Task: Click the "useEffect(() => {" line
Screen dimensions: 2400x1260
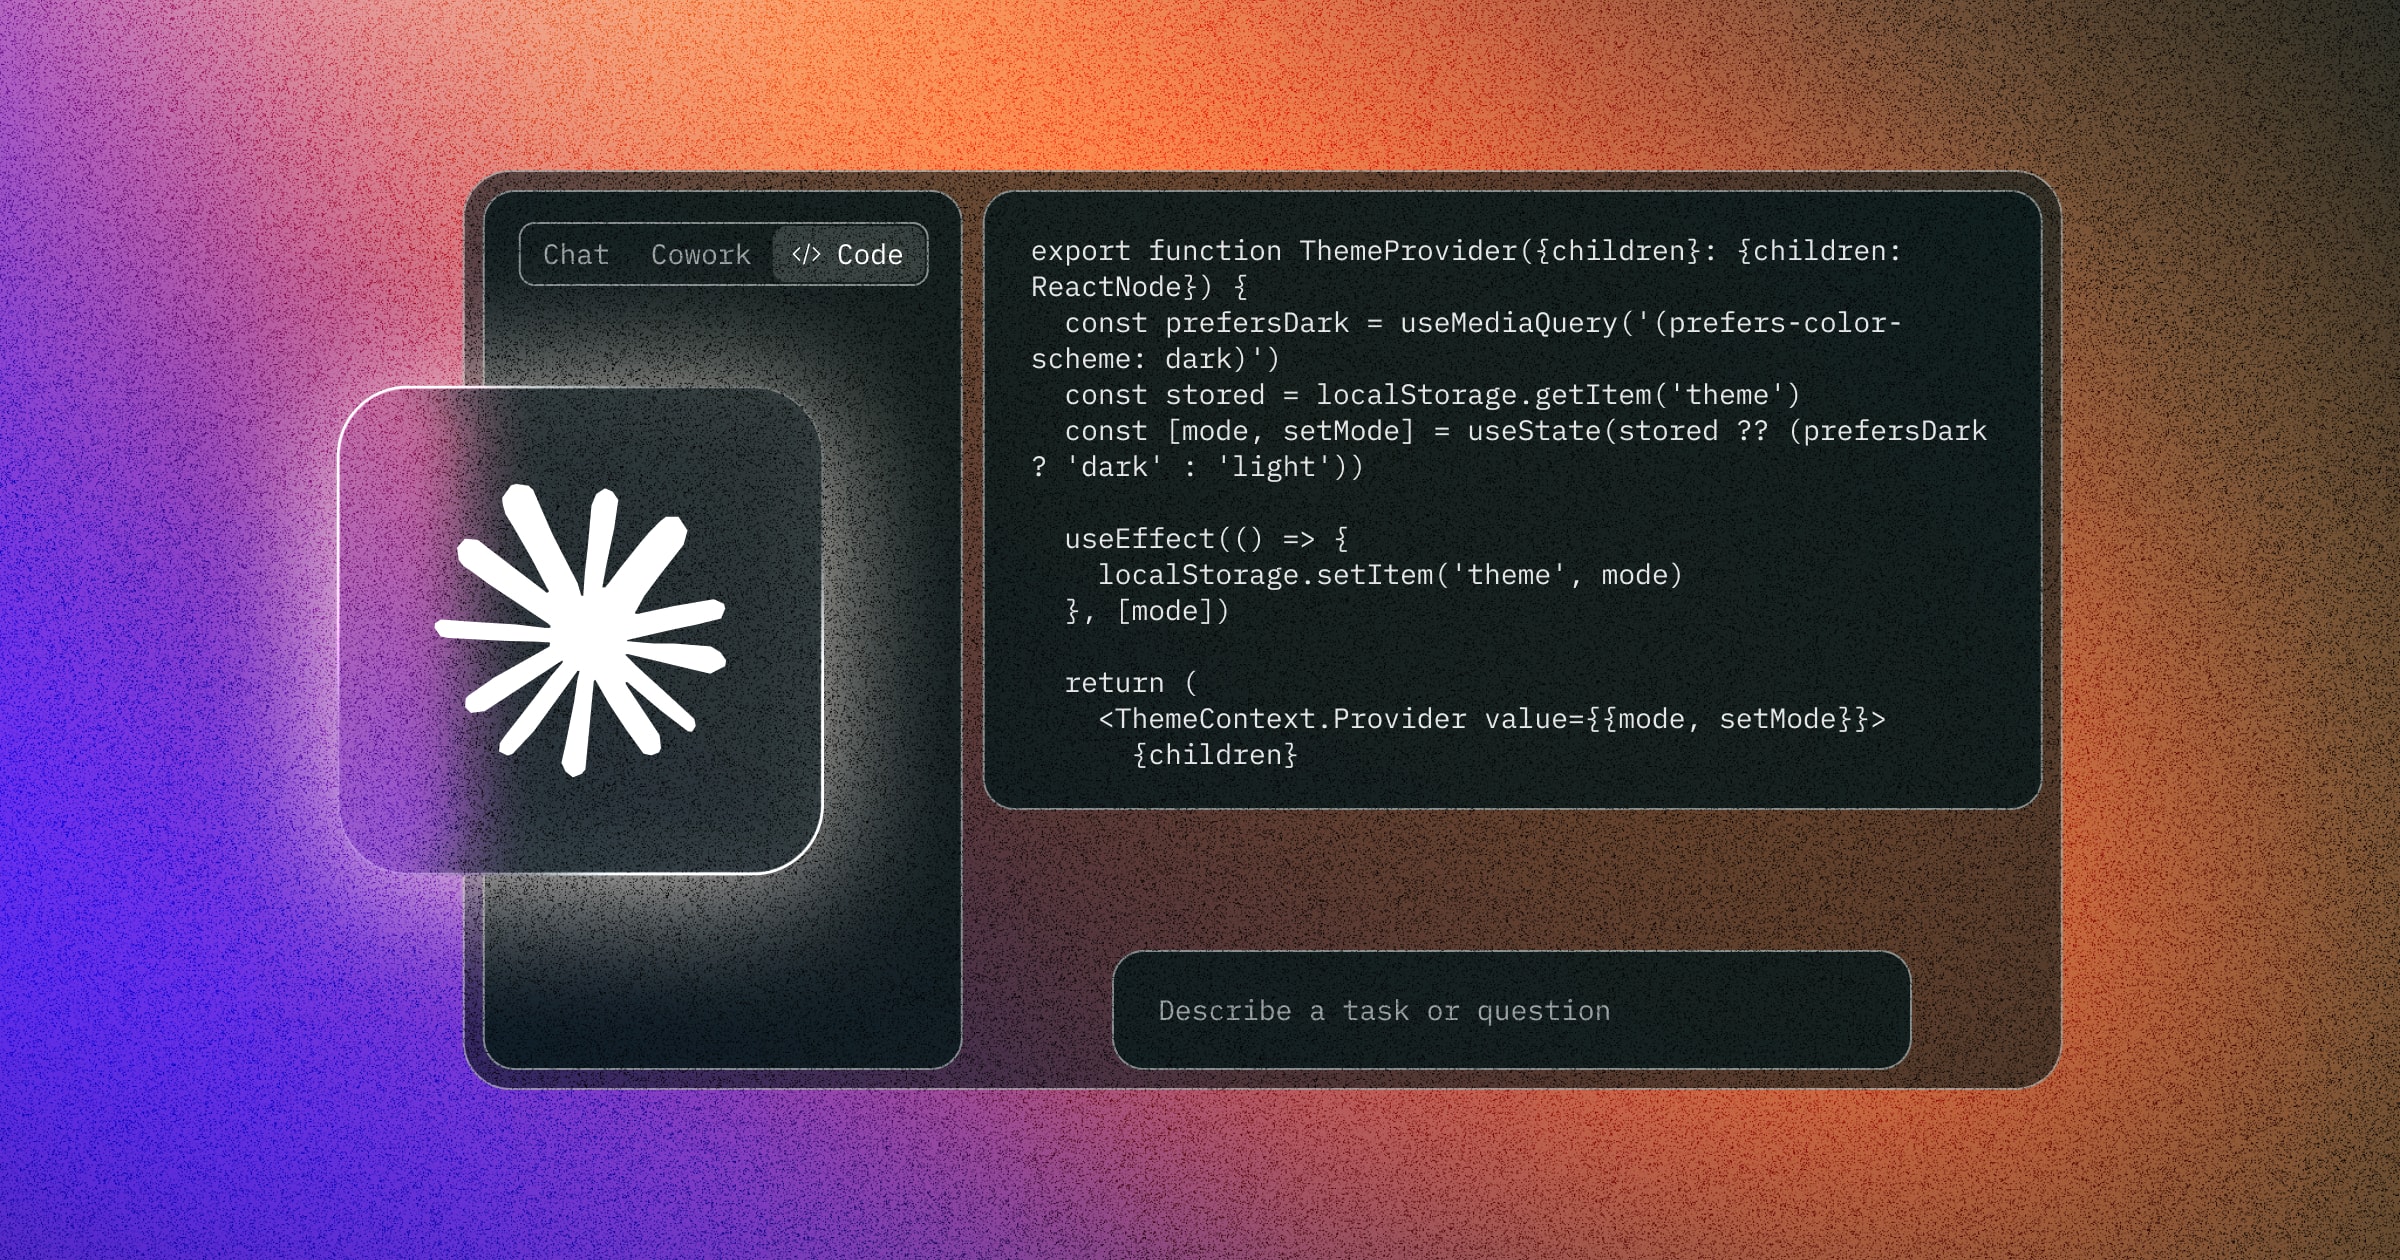Action: click(x=1206, y=539)
